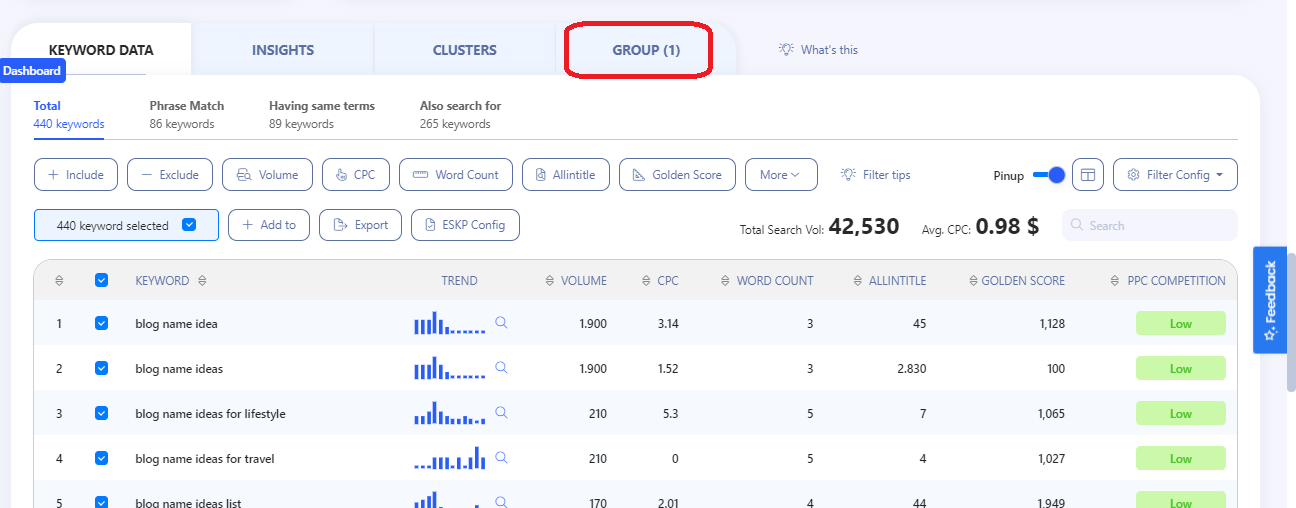This screenshot has height=508, width=1296.
Task: Open trend magnifier for blog name ideas list
Action: click(x=502, y=501)
